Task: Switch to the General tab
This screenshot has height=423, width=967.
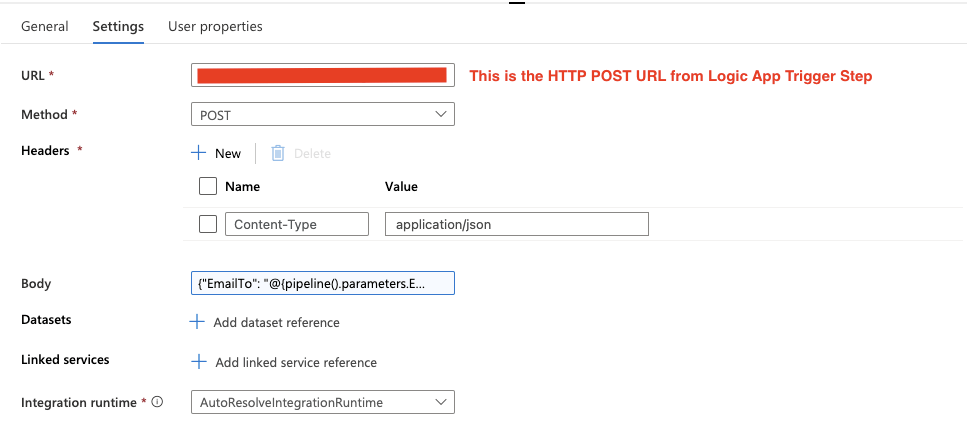Action: pos(45,26)
